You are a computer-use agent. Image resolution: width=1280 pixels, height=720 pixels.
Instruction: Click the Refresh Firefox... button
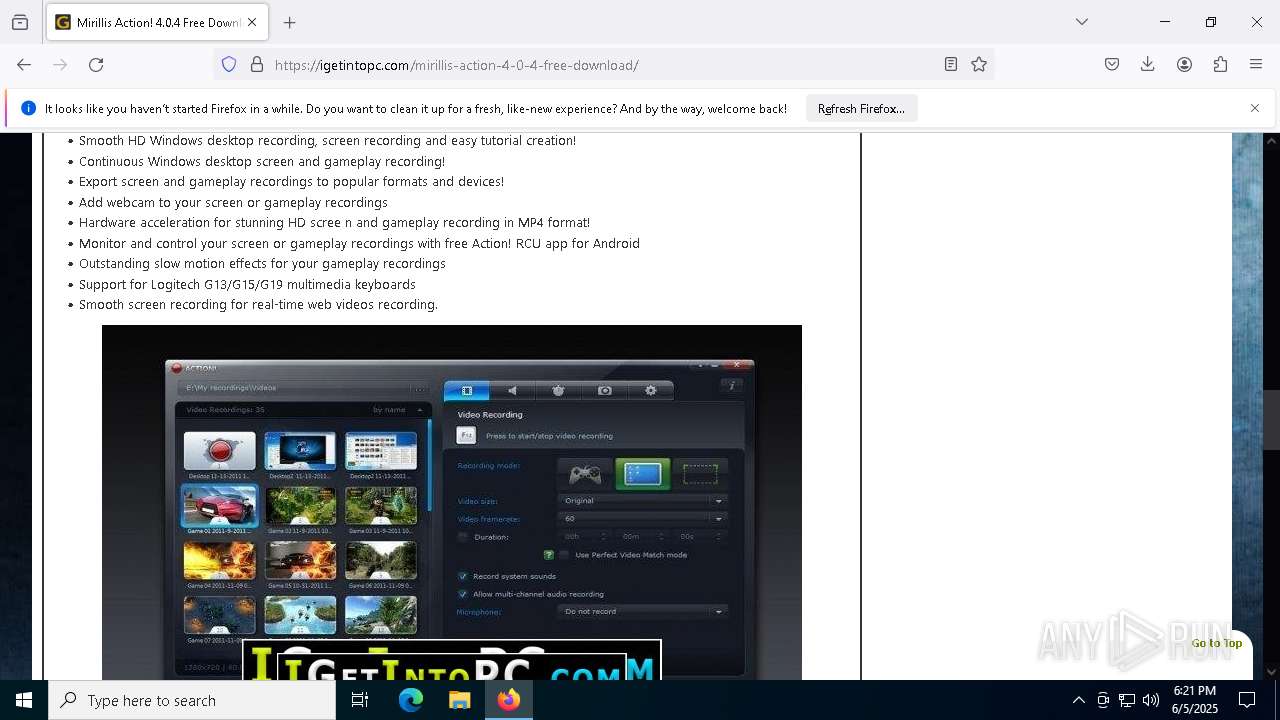(x=861, y=108)
